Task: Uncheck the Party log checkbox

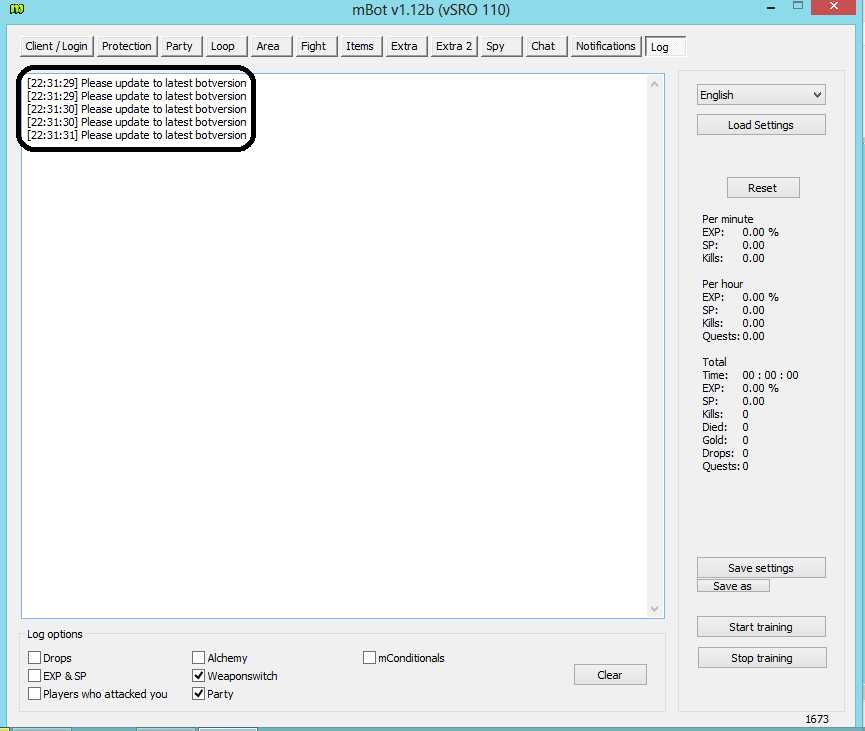Action: (199, 693)
